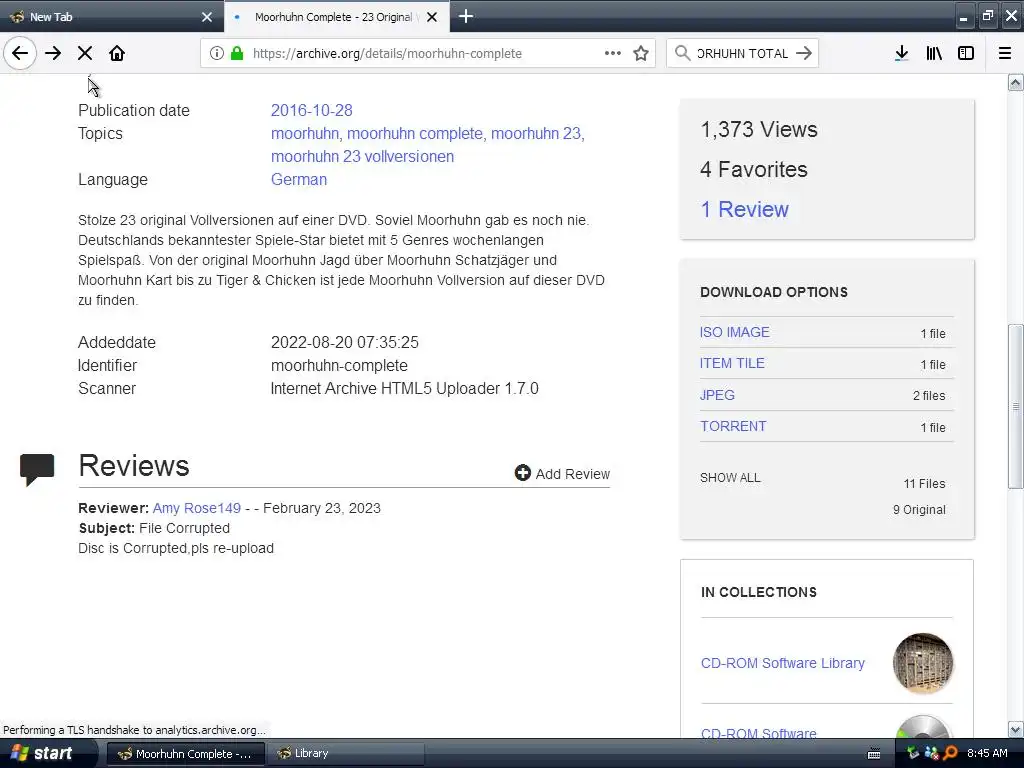Switch to the New Tab tab
Screen dimensions: 1024x768
pyautogui.click(x=111, y=17)
